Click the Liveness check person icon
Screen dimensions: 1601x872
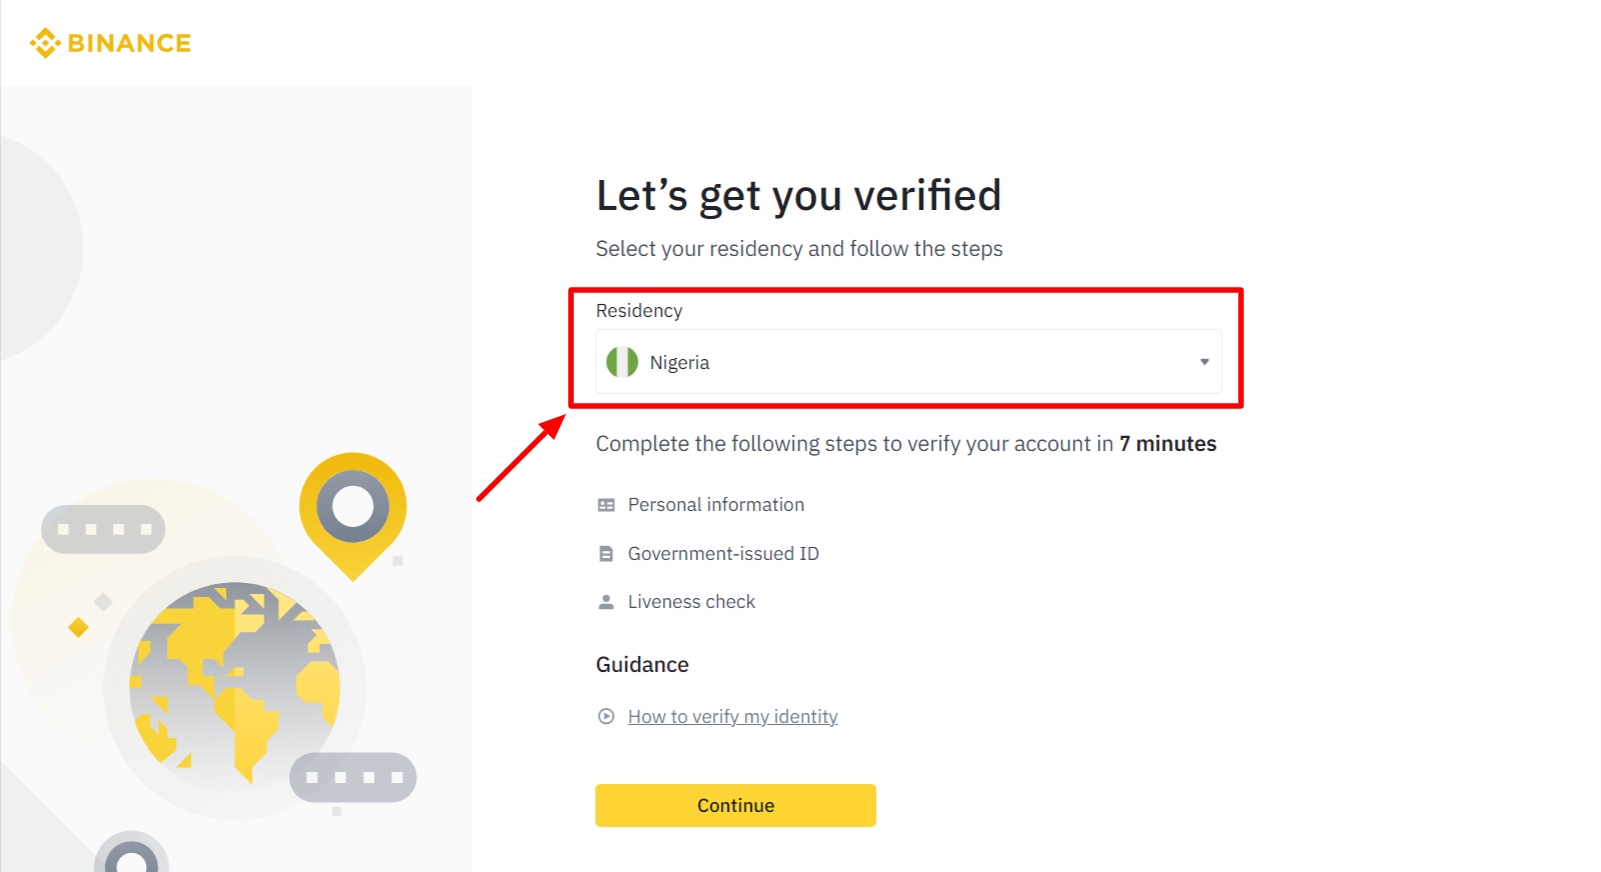(606, 602)
